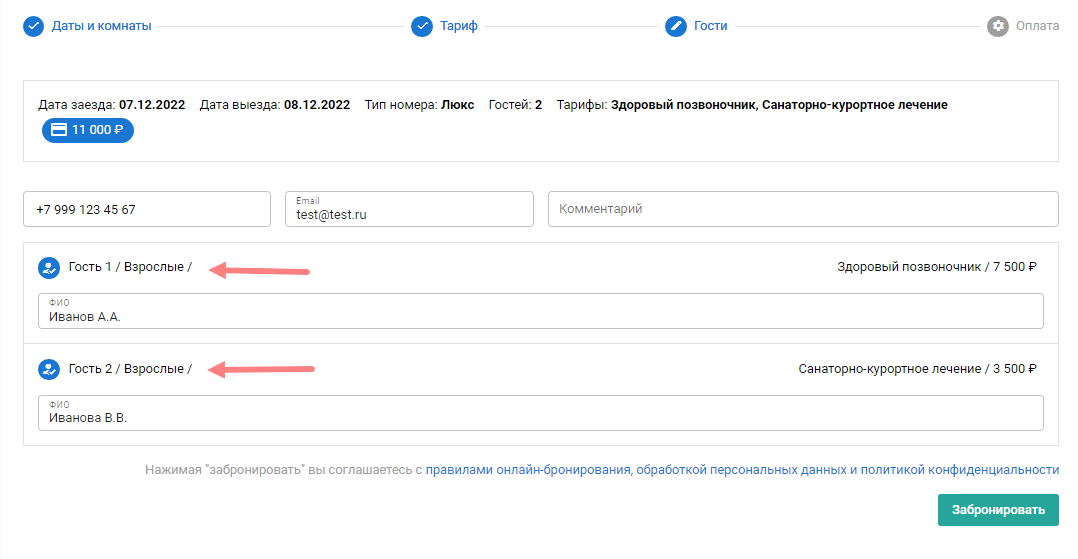The image size is (1078, 559).
Task: Click the room type value Люкс
Action: click(458, 105)
